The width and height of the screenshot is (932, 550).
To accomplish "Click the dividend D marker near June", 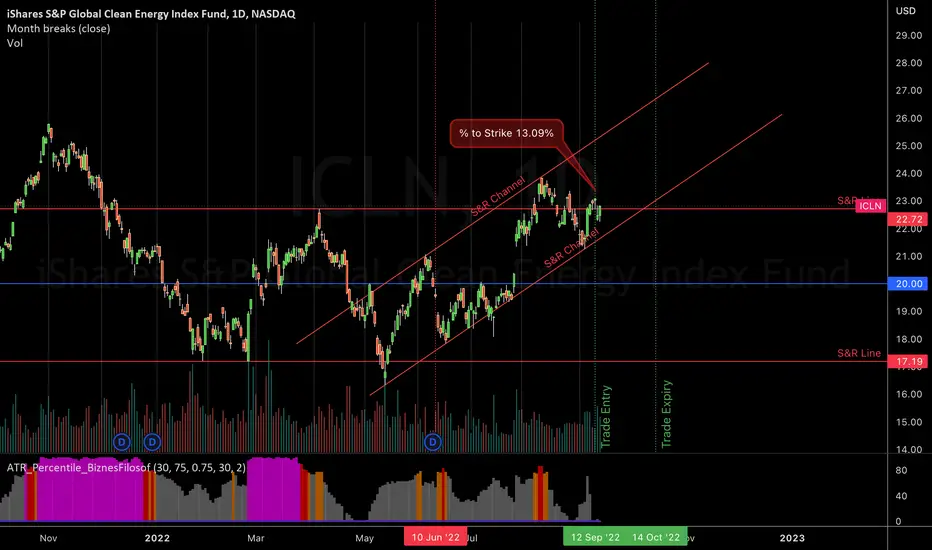I will pyautogui.click(x=433, y=442).
